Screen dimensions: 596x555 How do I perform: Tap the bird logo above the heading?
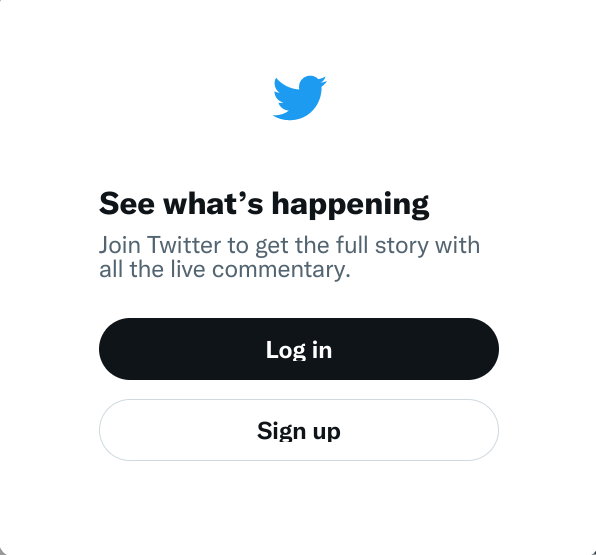300,98
